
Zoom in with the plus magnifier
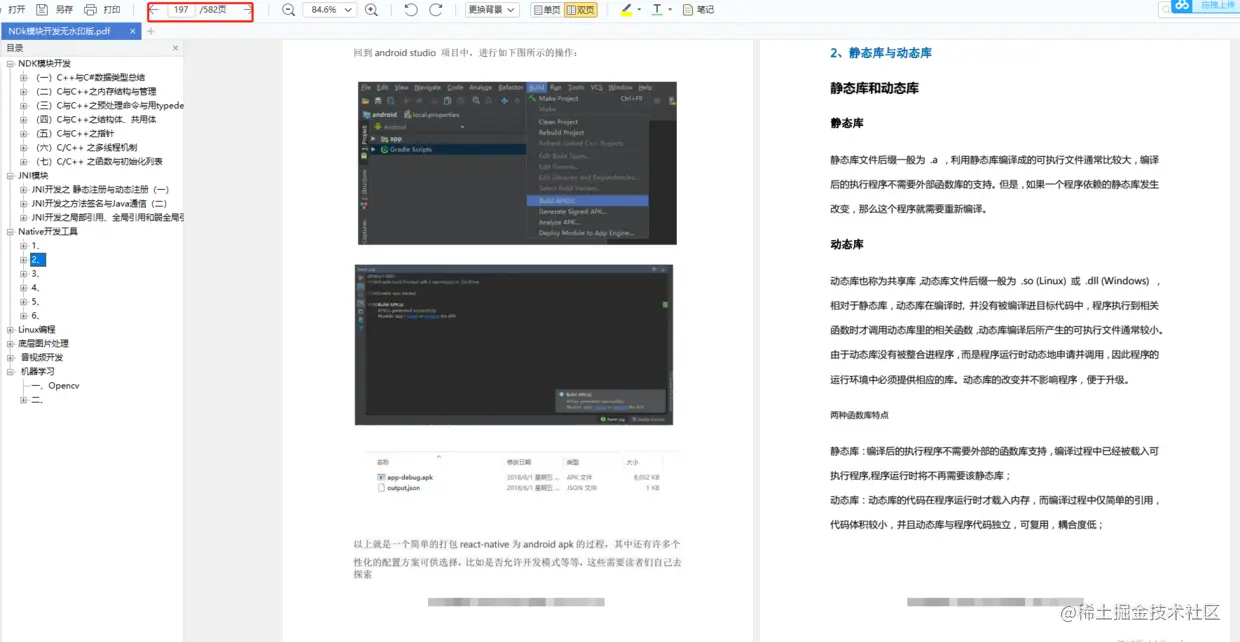[372, 9]
